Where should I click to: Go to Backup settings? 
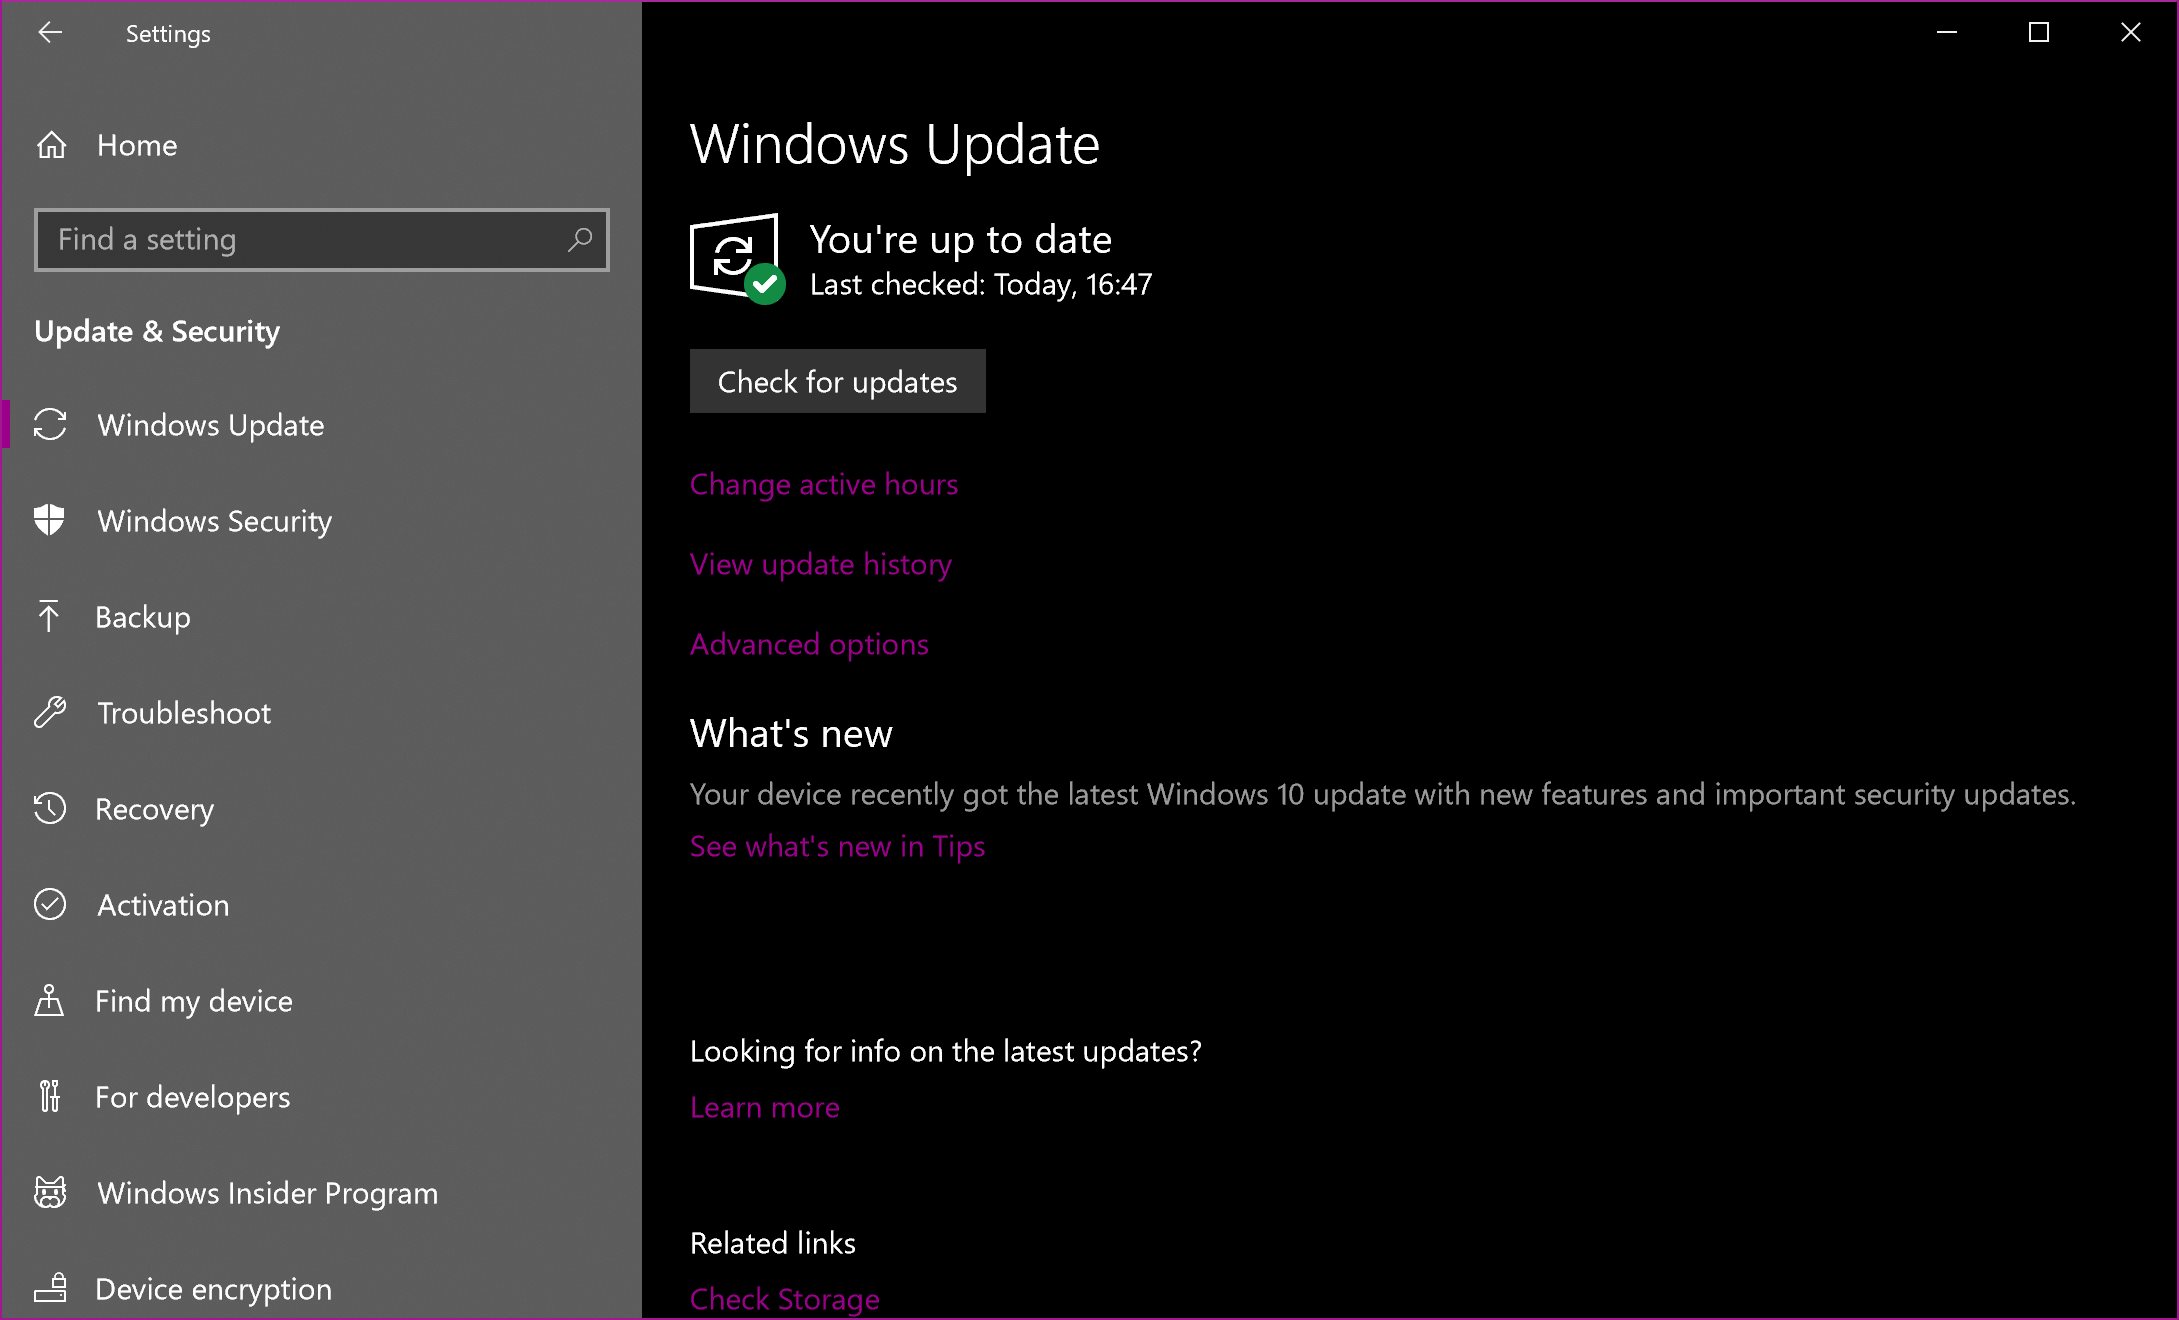coord(321,617)
